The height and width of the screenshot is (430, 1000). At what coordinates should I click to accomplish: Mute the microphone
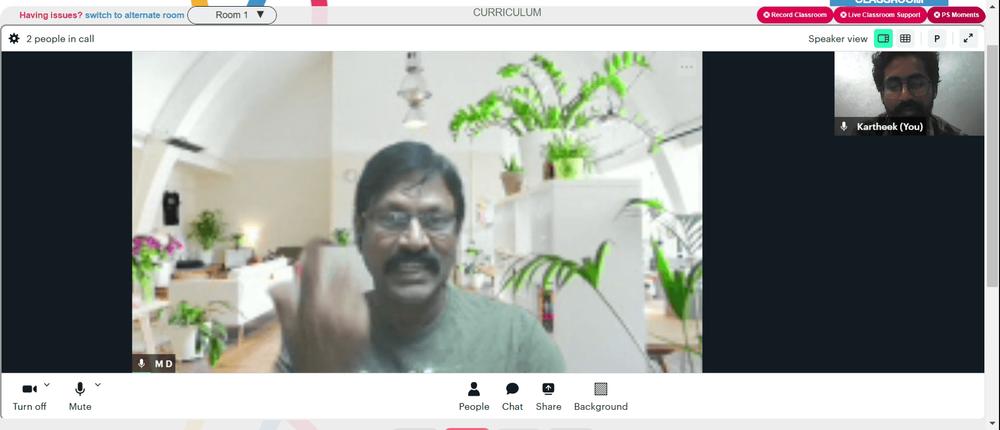click(x=80, y=396)
